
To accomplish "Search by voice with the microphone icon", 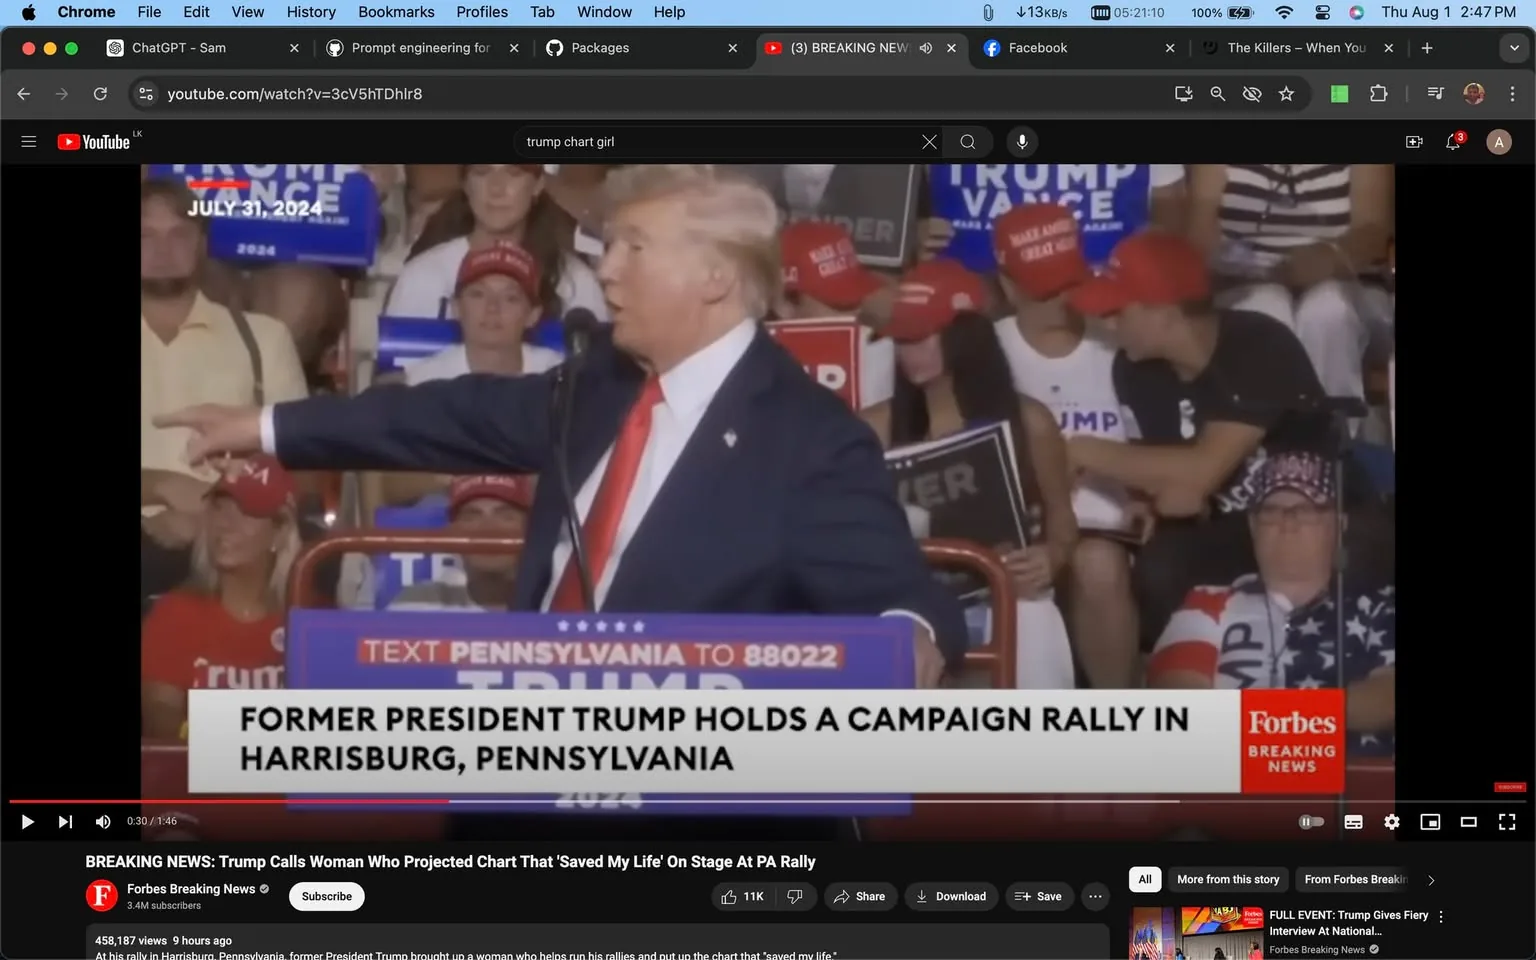I will tap(1021, 141).
